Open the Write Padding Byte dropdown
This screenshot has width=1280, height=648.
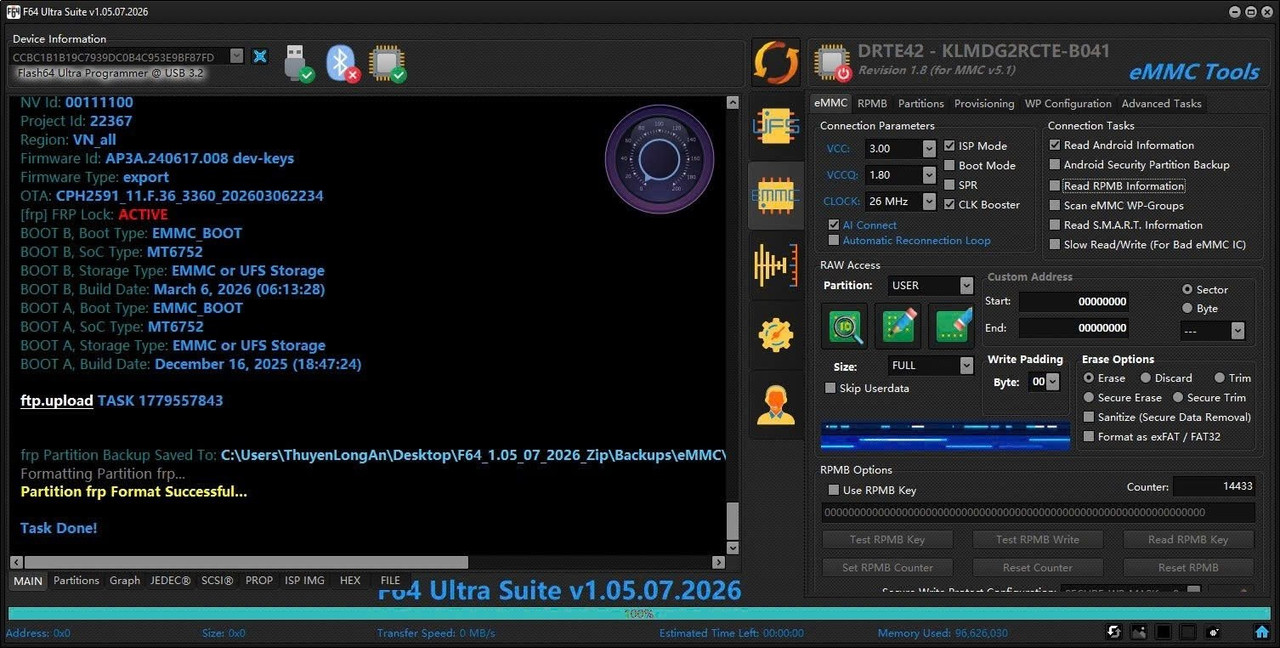[x=1052, y=382]
